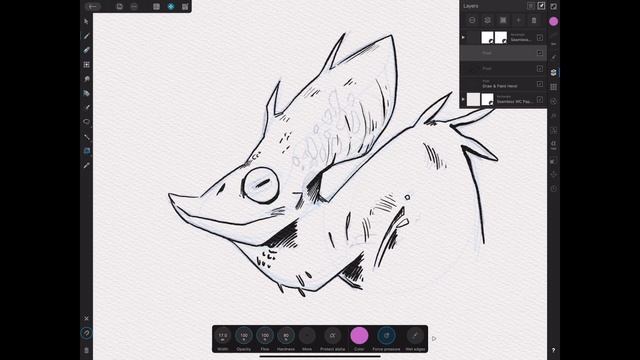Click thumbnail of Seamless WC Paper layer
This screenshot has height=360, width=640.
(x=473, y=99)
